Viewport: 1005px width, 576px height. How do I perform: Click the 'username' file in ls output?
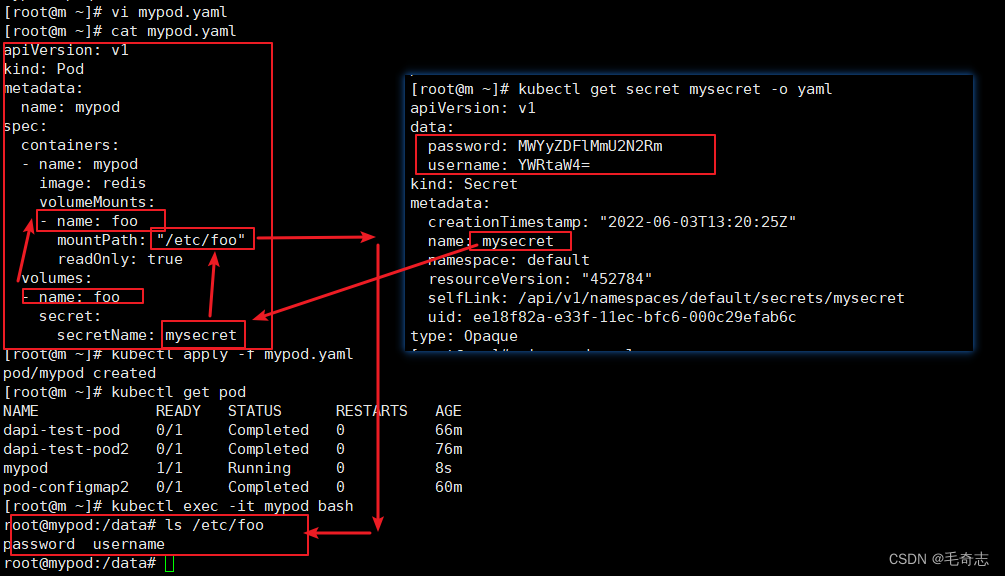(x=128, y=545)
